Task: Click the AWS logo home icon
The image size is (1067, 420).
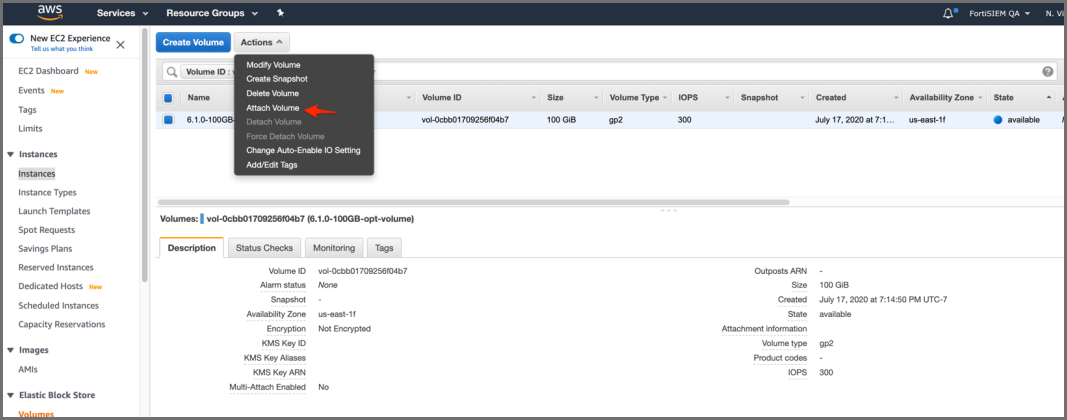Action: [50, 13]
